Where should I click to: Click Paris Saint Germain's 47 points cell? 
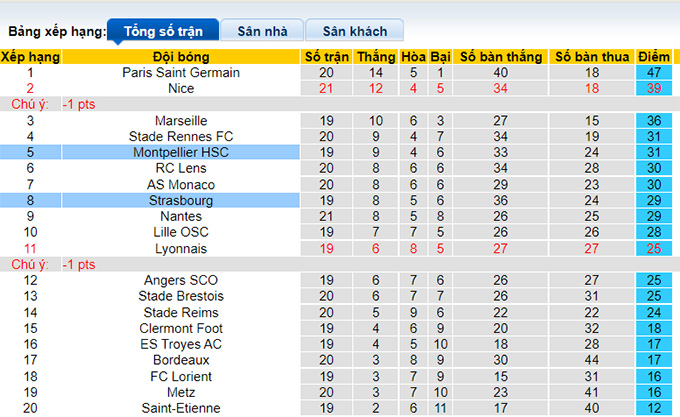click(x=654, y=73)
